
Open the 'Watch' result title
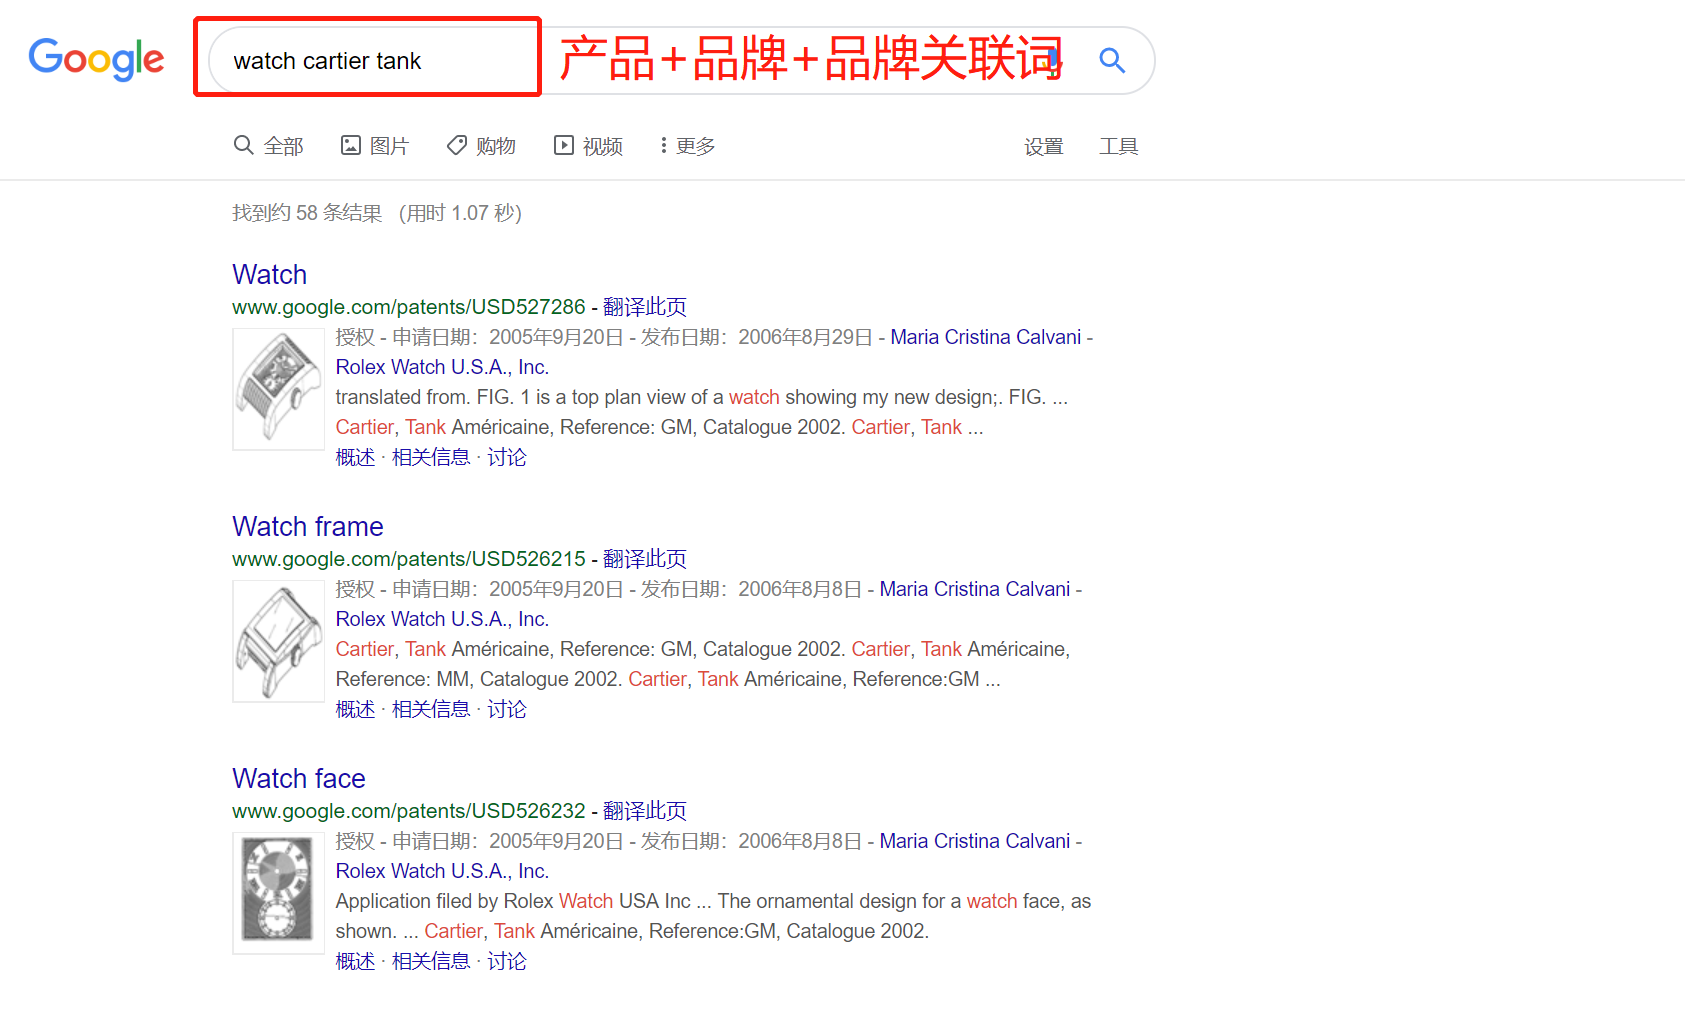coord(269,274)
